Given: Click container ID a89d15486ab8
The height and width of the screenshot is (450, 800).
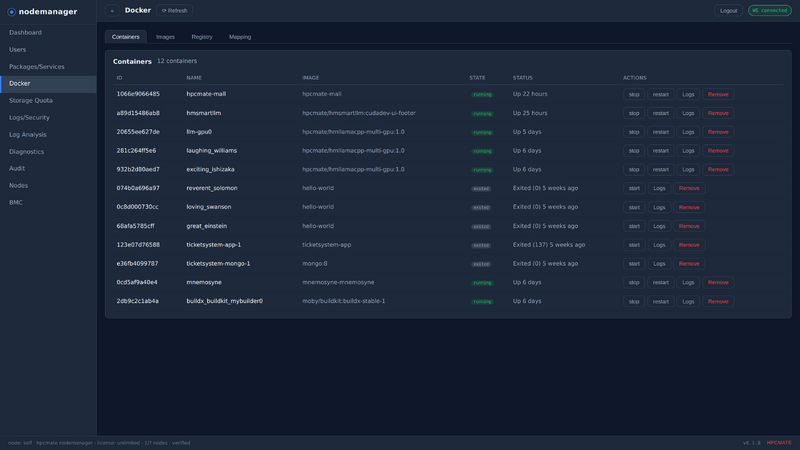Looking at the screenshot, I should 138,113.
